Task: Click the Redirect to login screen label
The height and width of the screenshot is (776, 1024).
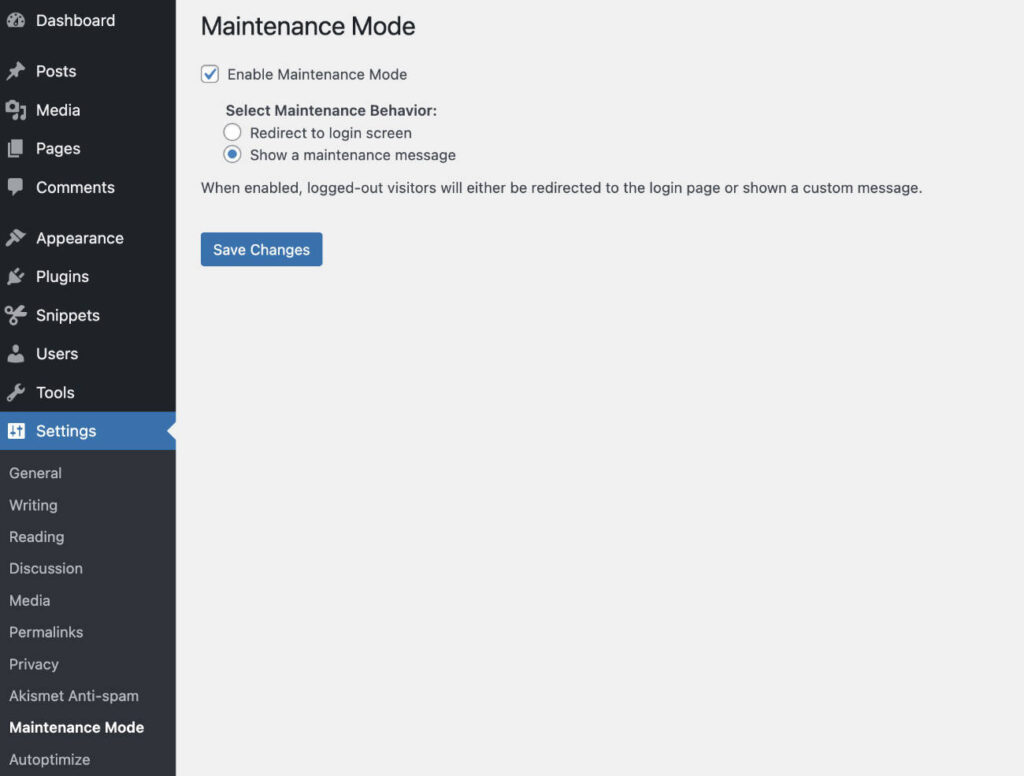Action: (x=330, y=133)
